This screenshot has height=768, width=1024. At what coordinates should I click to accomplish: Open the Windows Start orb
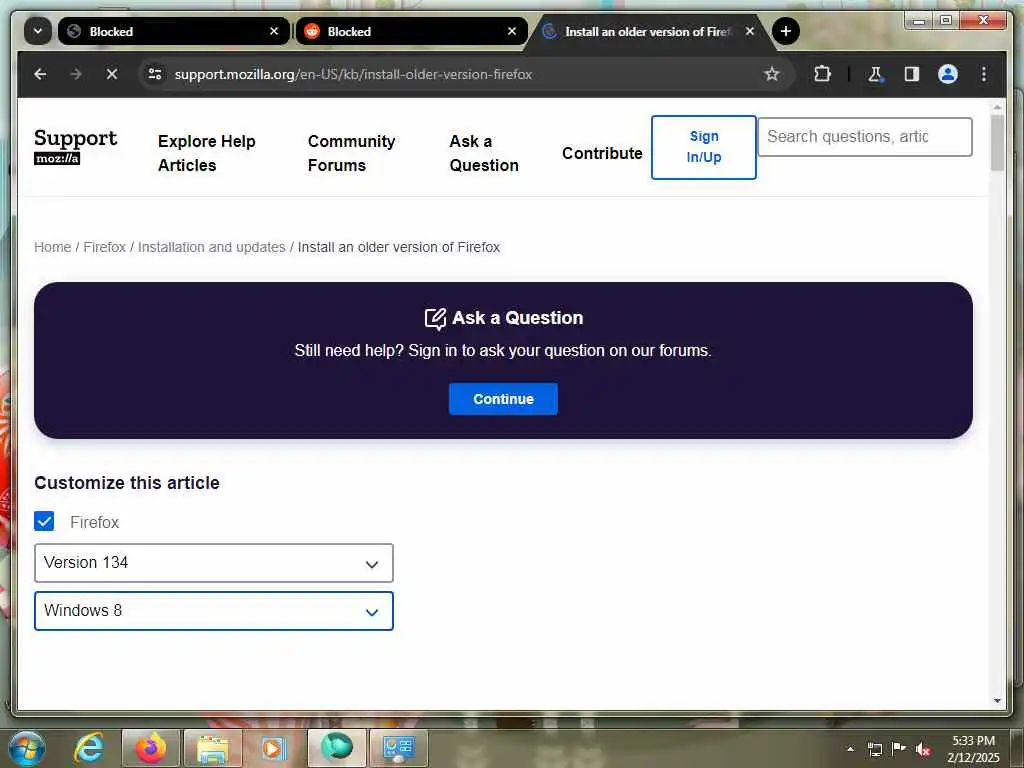coord(27,748)
